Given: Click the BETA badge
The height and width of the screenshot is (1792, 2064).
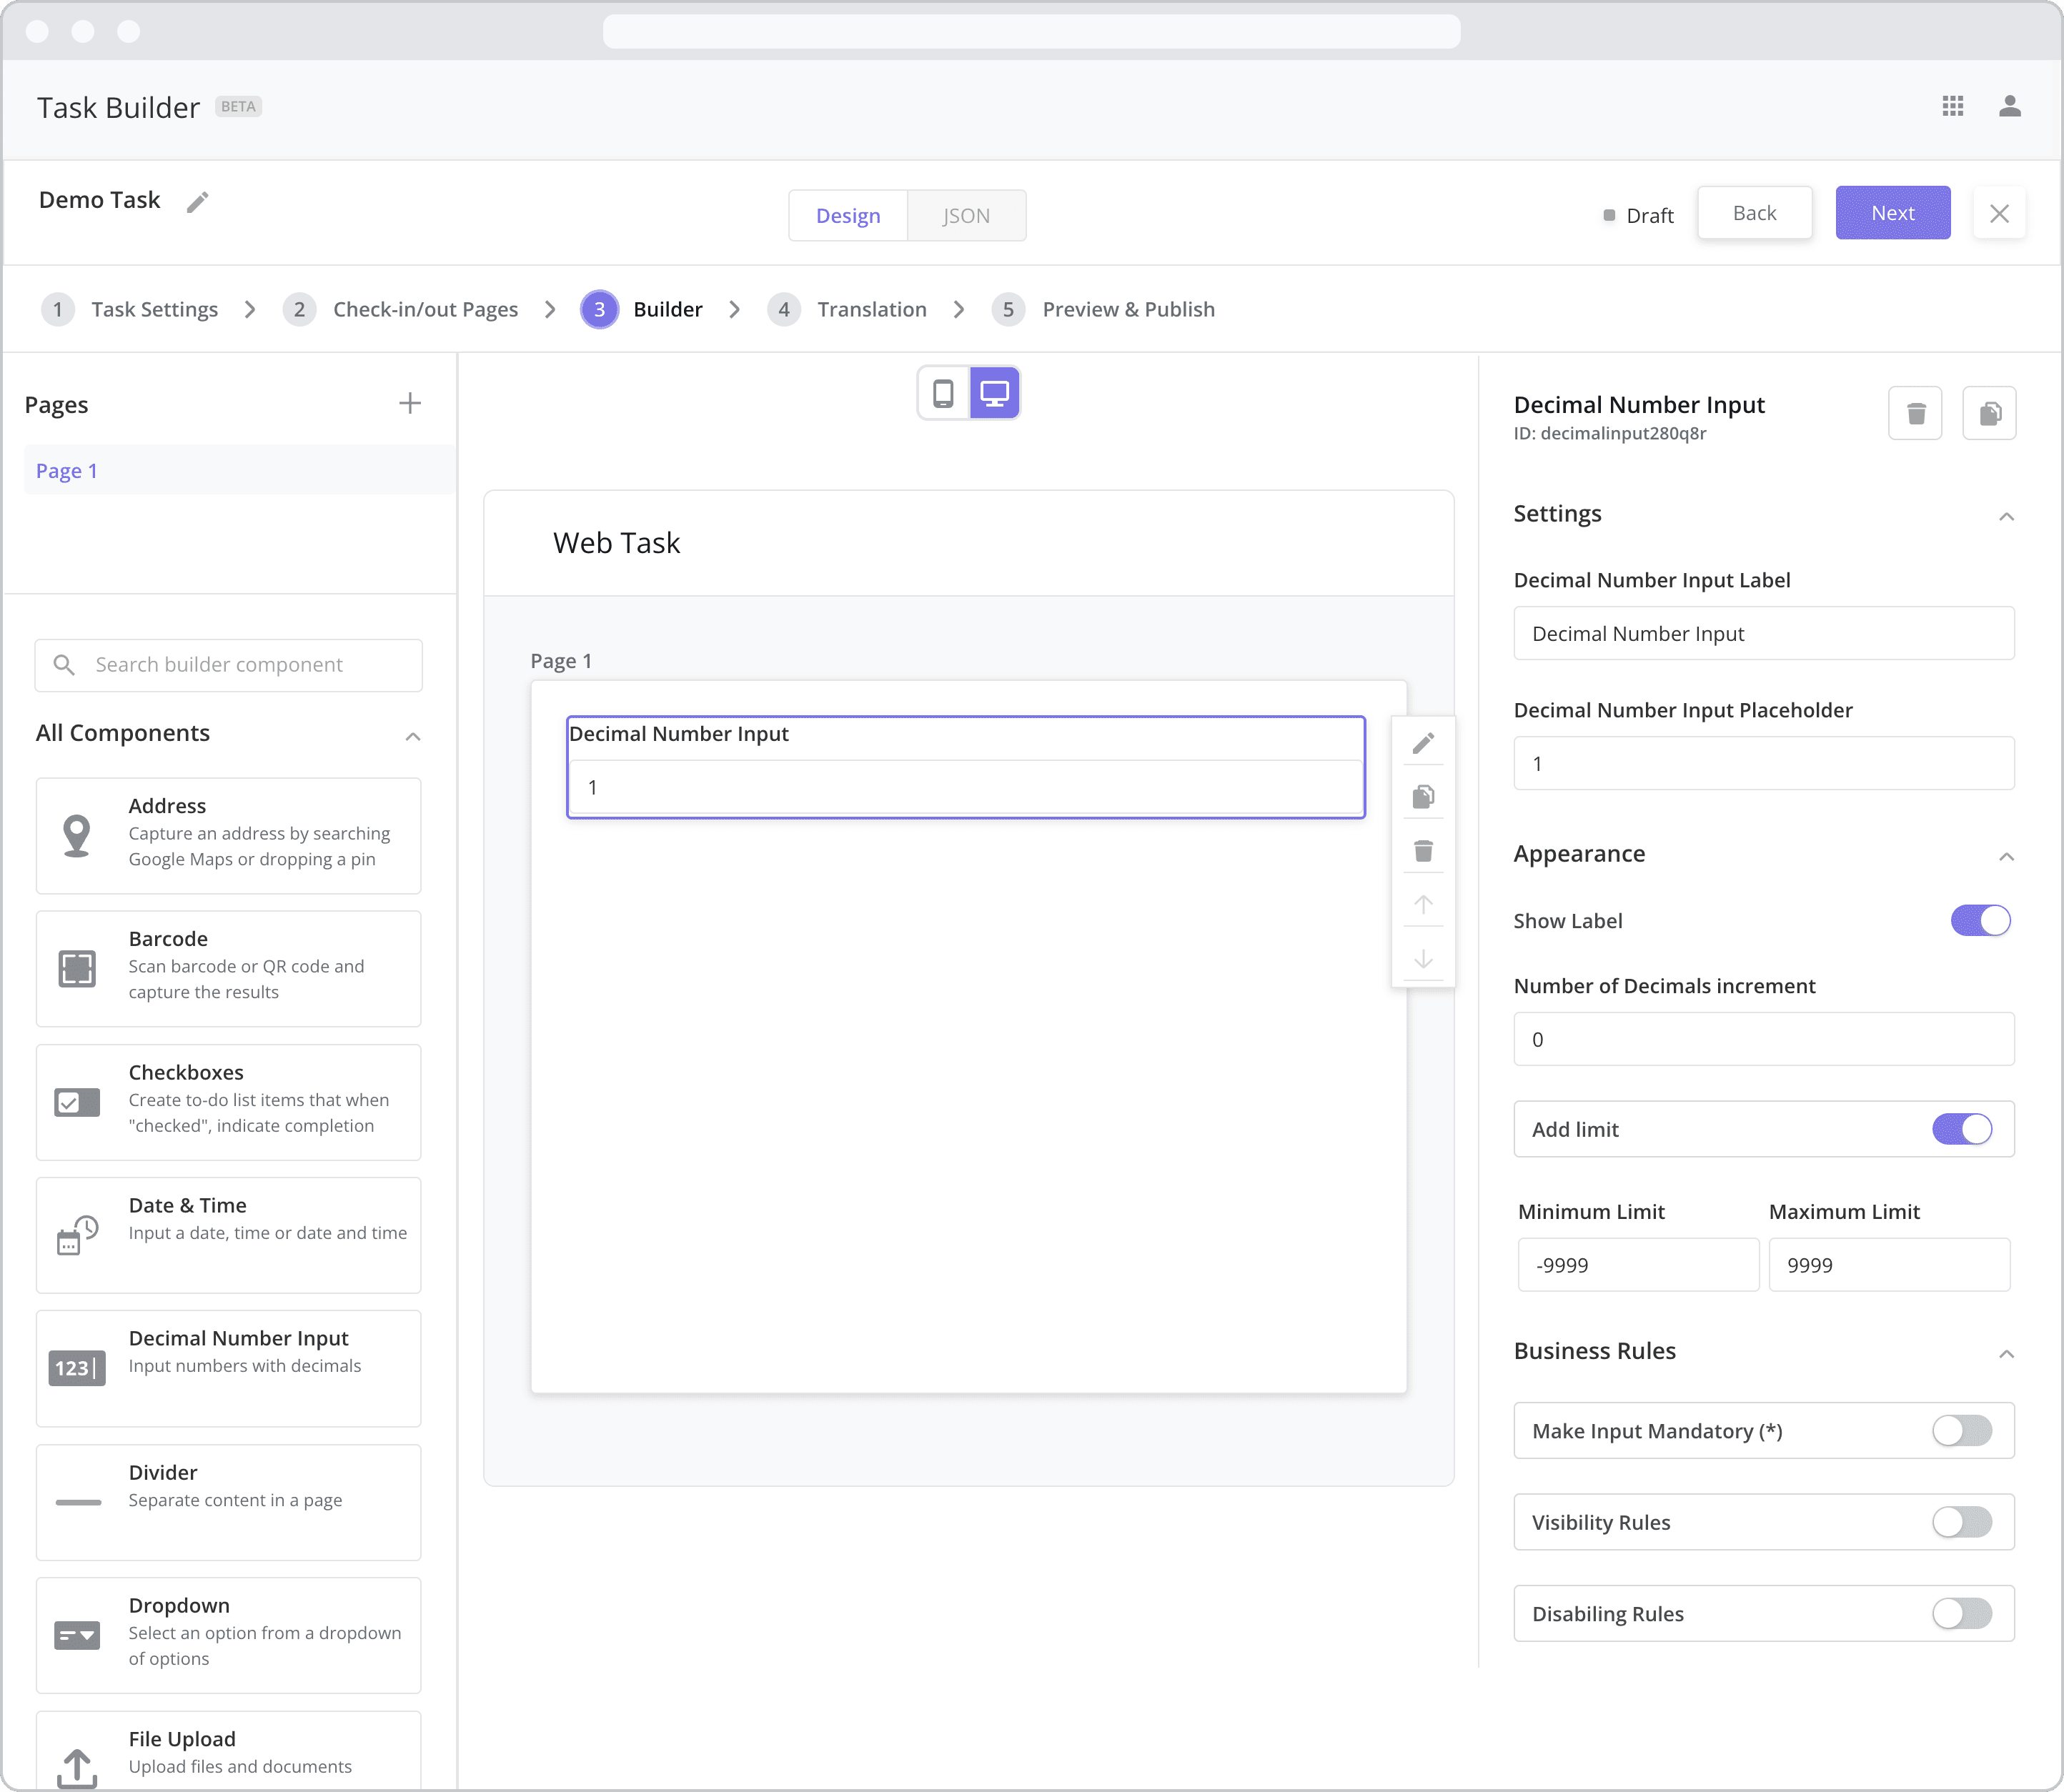Looking at the screenshot, I should [x=239, y=107].
